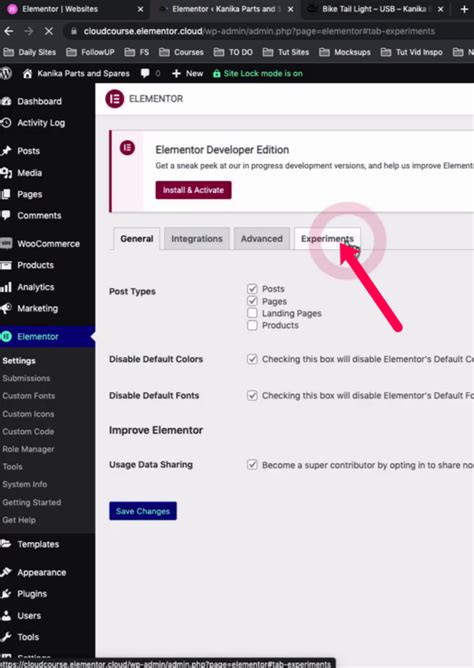This screenshot has height=668, width=474.
Task: Click the green Site Lock padlock icon
Action: [217, 73]
